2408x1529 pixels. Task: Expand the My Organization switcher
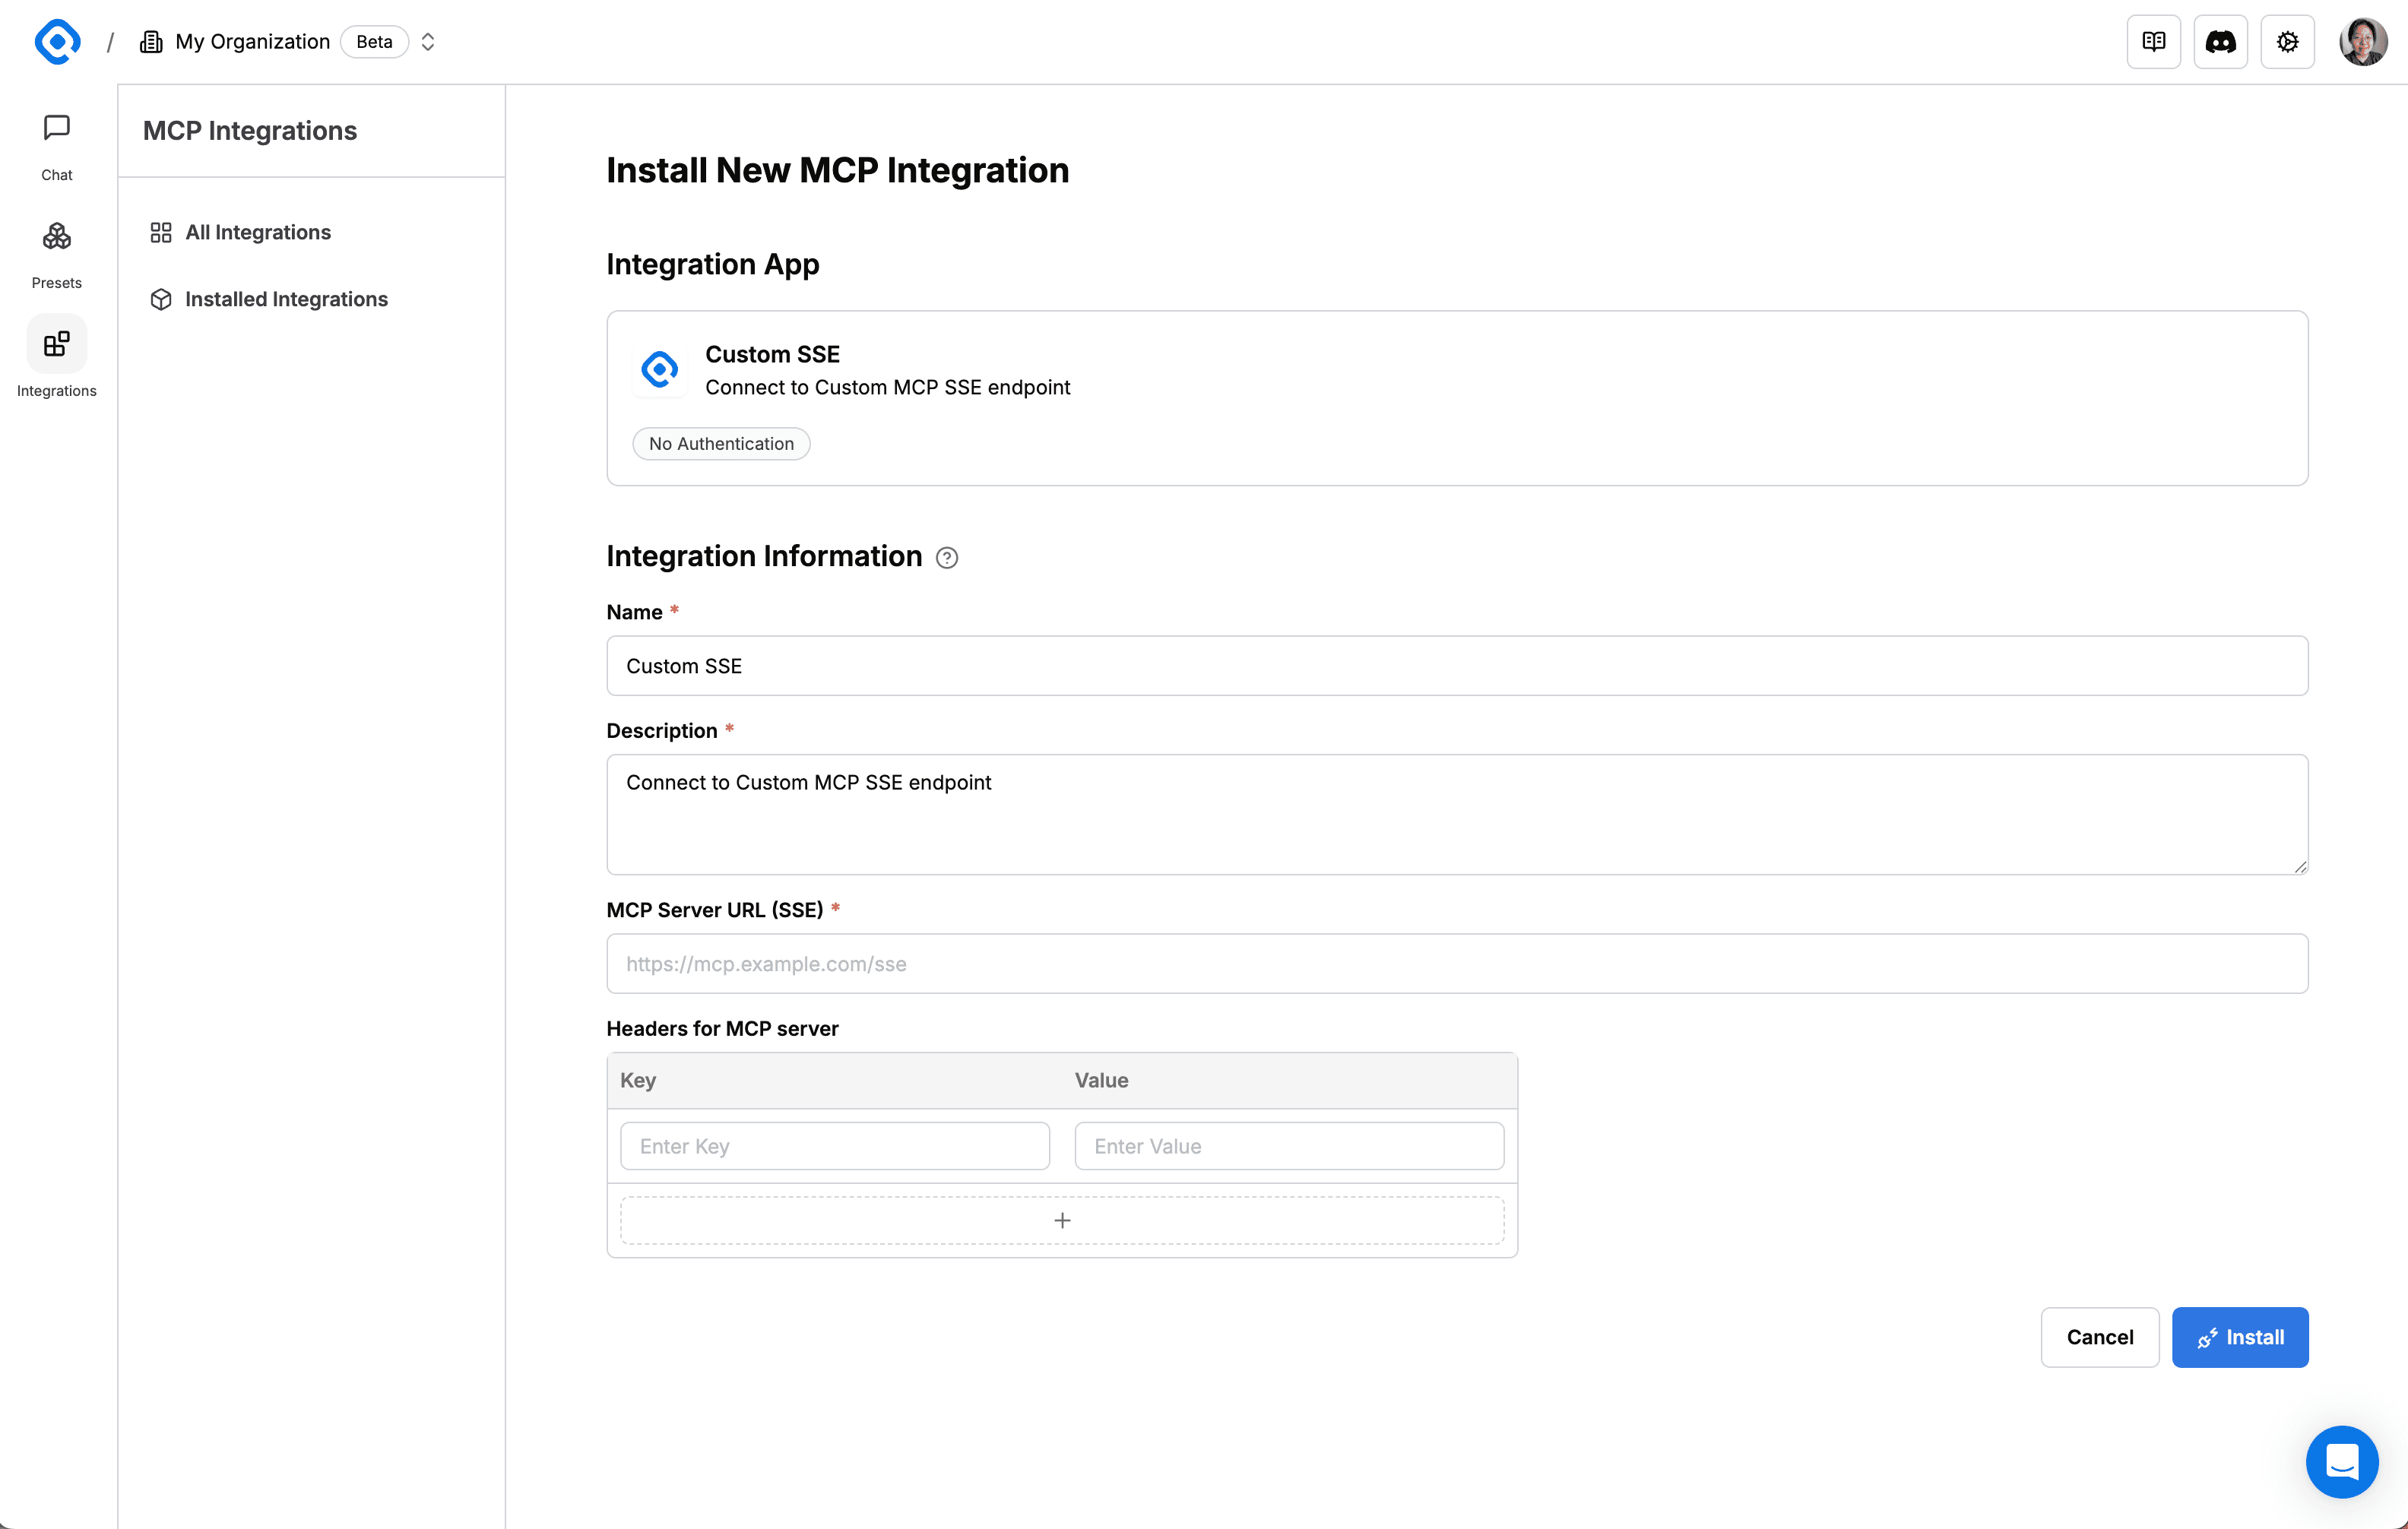tap(428, 42)
